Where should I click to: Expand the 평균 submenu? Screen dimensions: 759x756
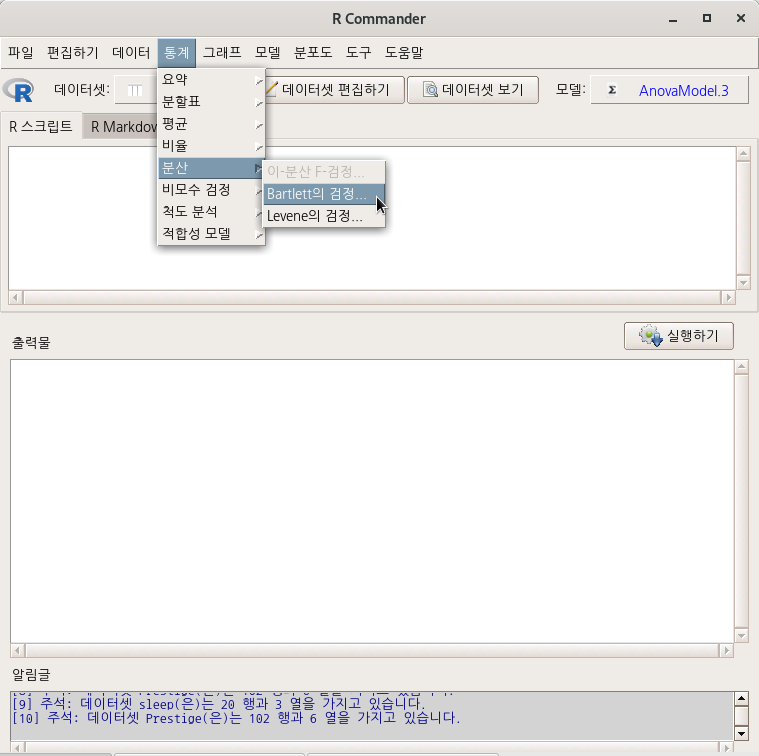[212, 124]
